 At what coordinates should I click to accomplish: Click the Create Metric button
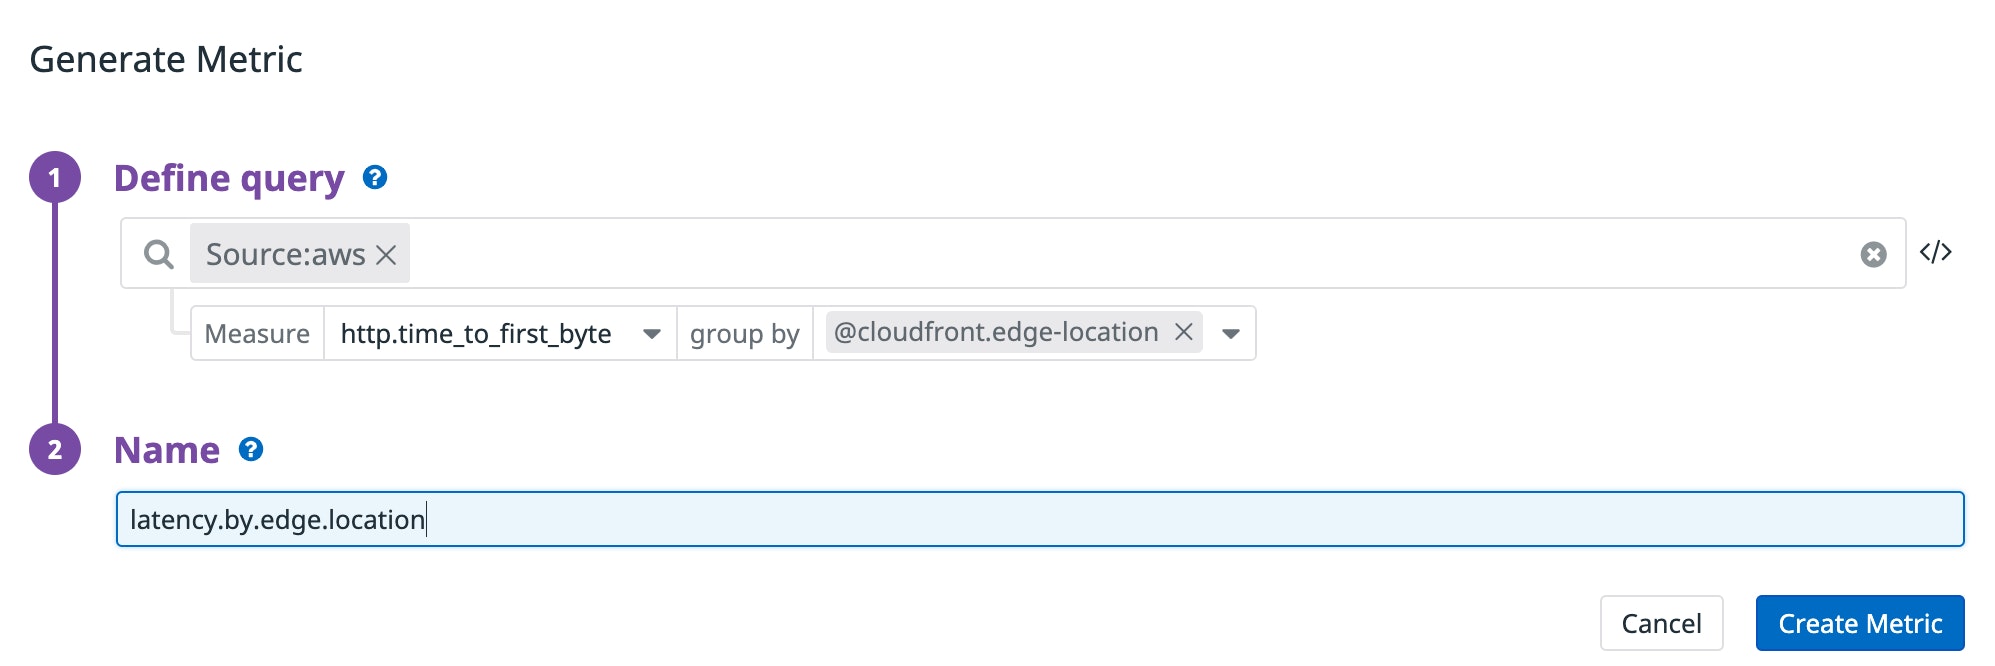tap(1859, 623)
